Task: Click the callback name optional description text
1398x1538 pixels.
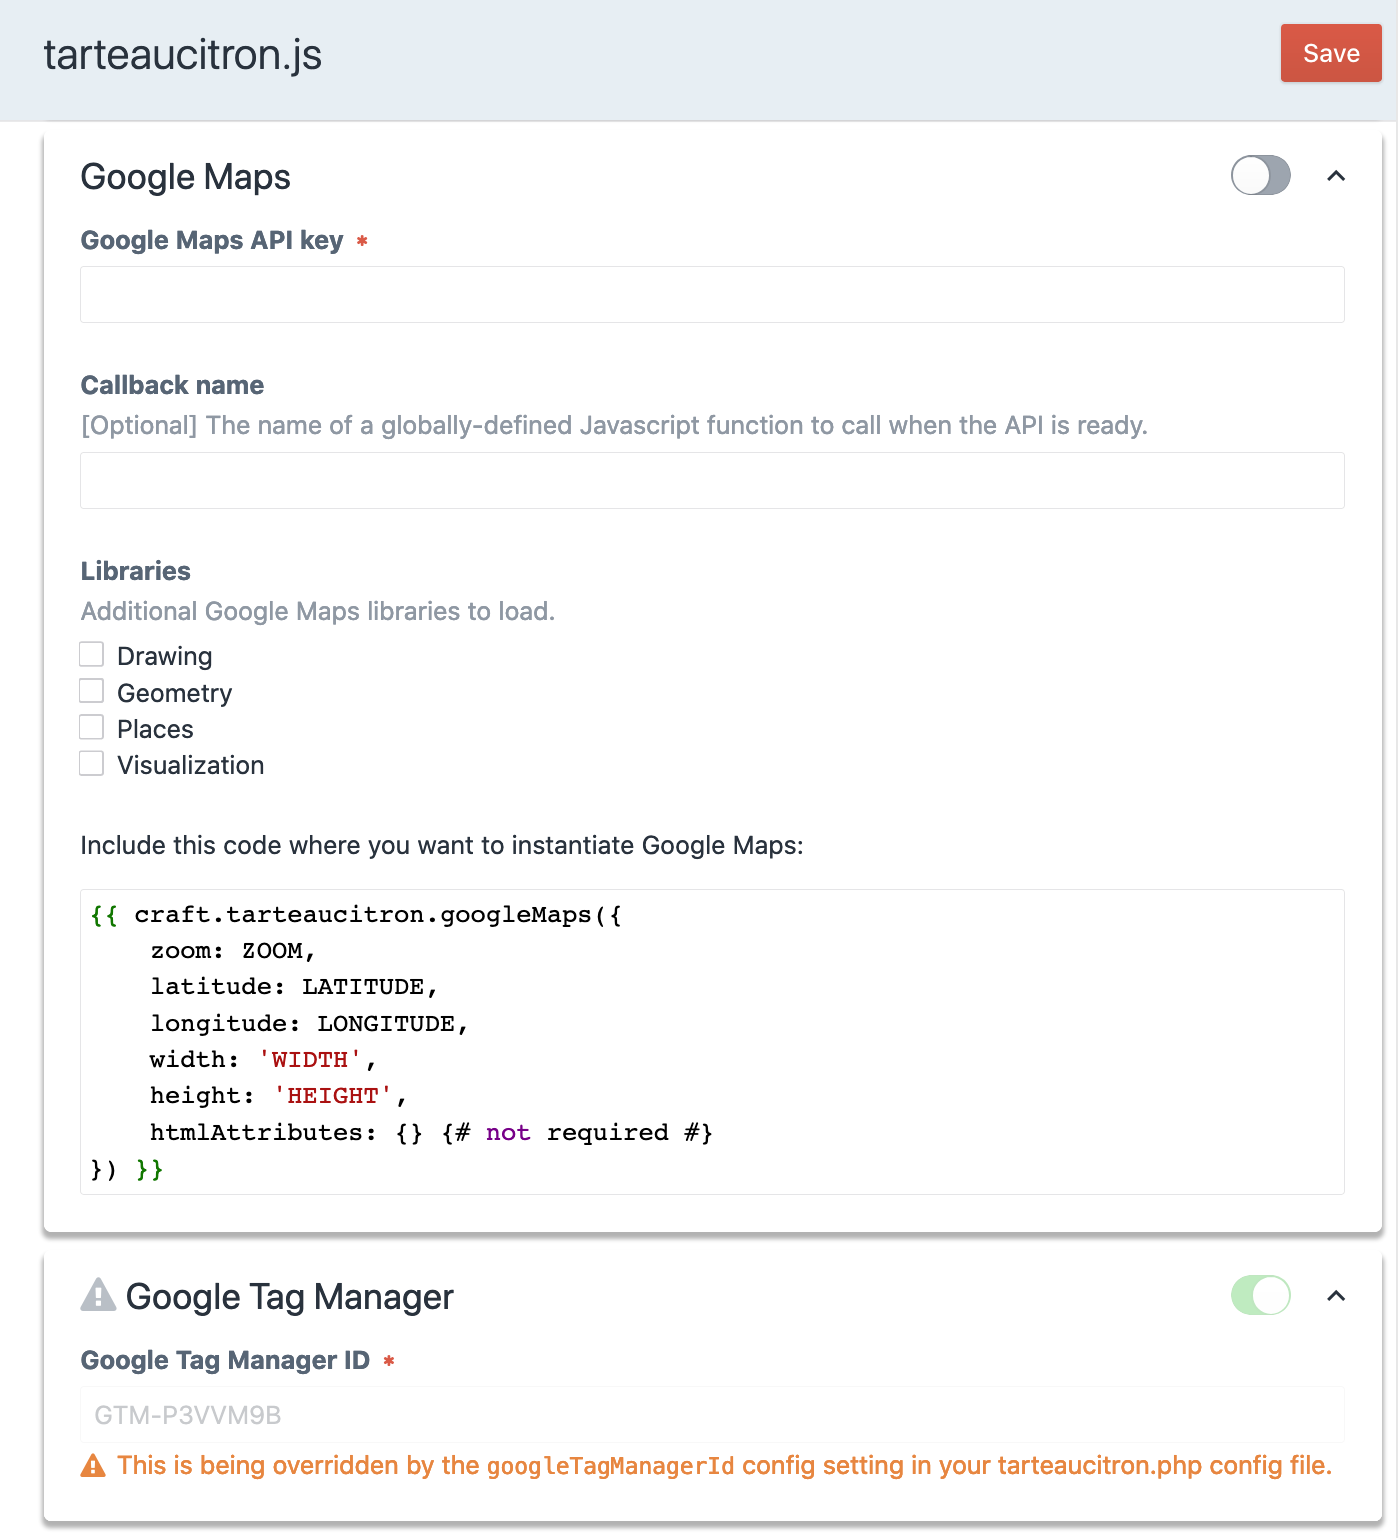Action: point(614,425)
